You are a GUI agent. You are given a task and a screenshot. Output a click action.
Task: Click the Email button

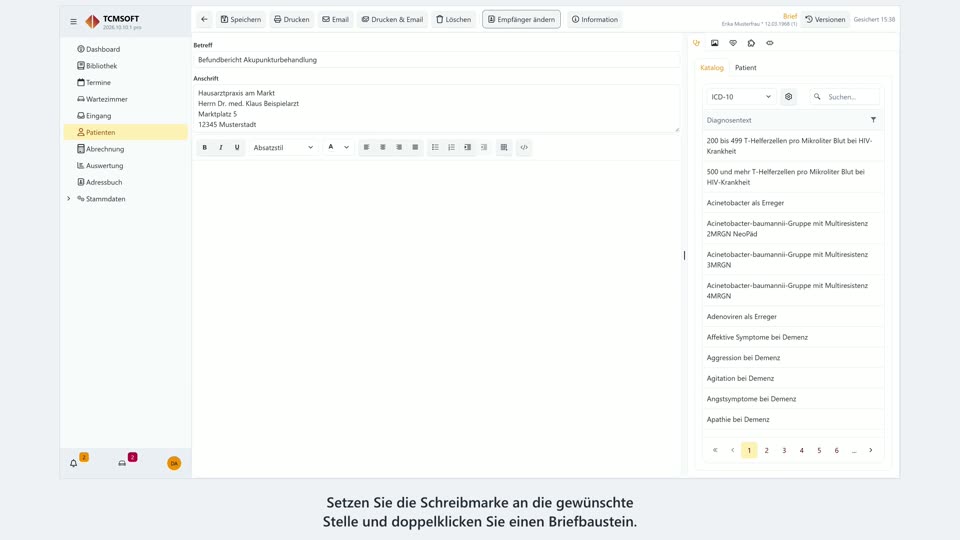tap(336, 20)
